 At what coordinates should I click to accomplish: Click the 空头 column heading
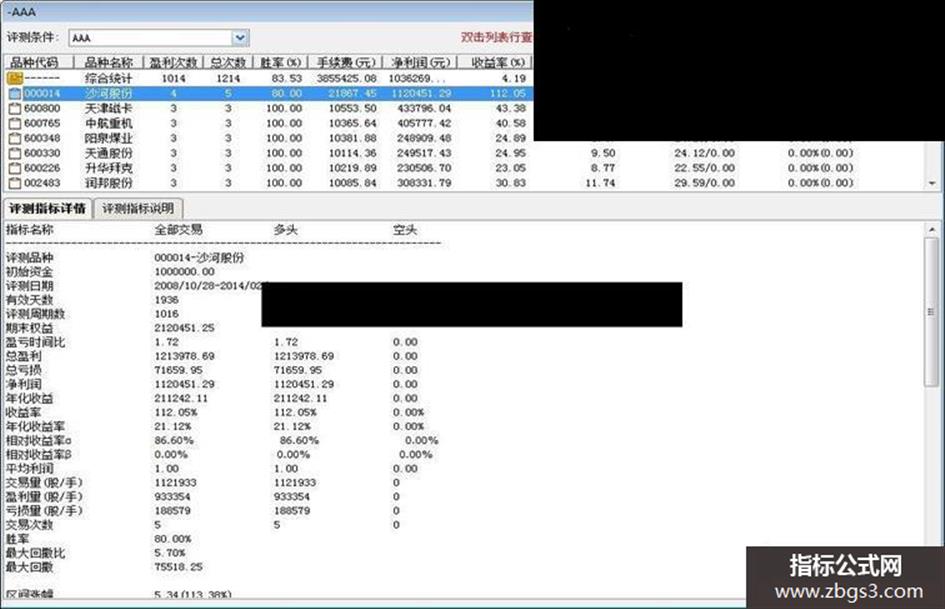click(x=404, y=230)
